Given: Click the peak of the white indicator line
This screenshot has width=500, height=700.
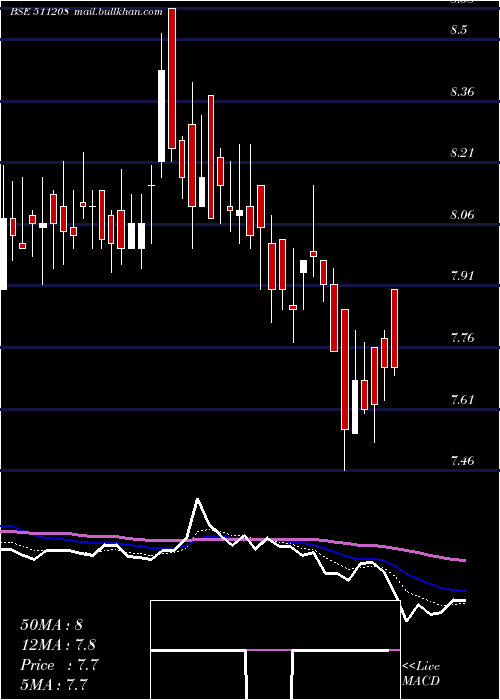Looking at the screenshot, I should point(198,500).
